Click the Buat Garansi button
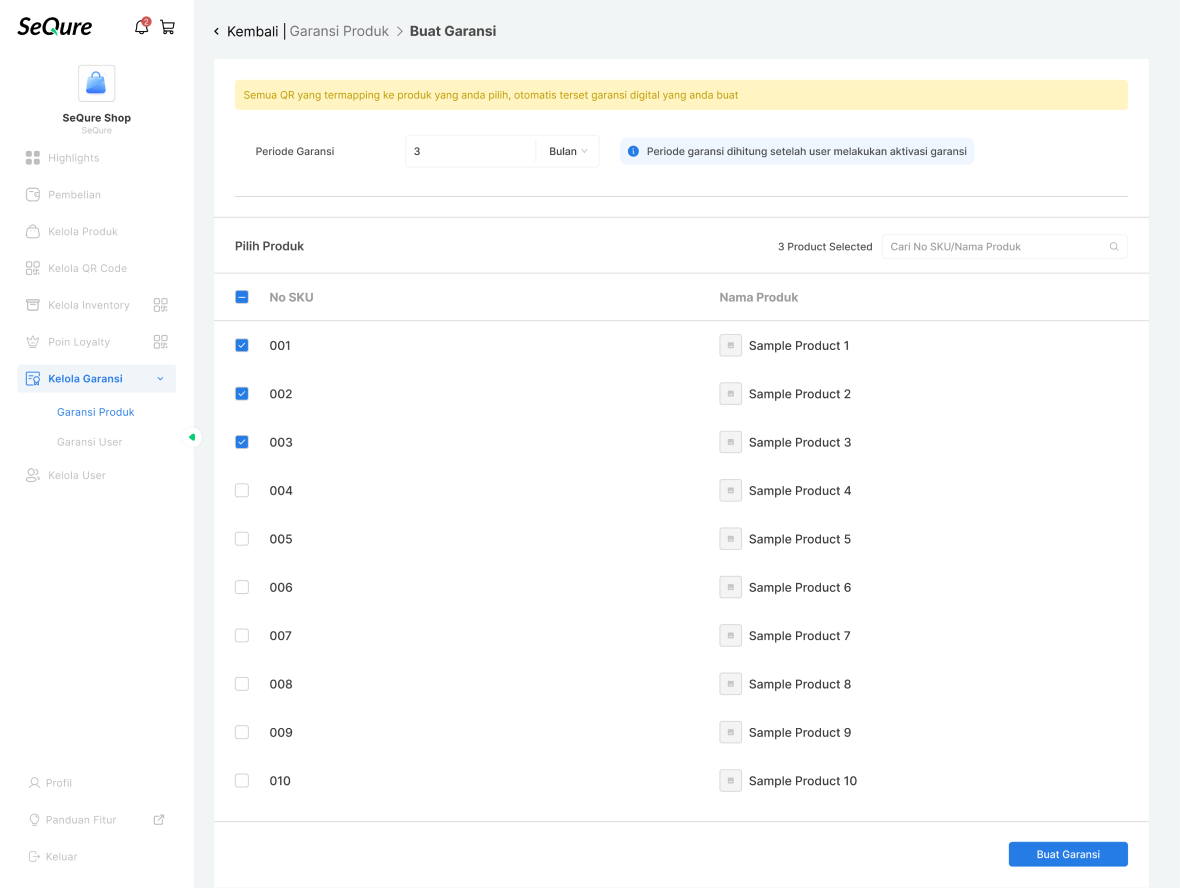 tap(1068, 854)
